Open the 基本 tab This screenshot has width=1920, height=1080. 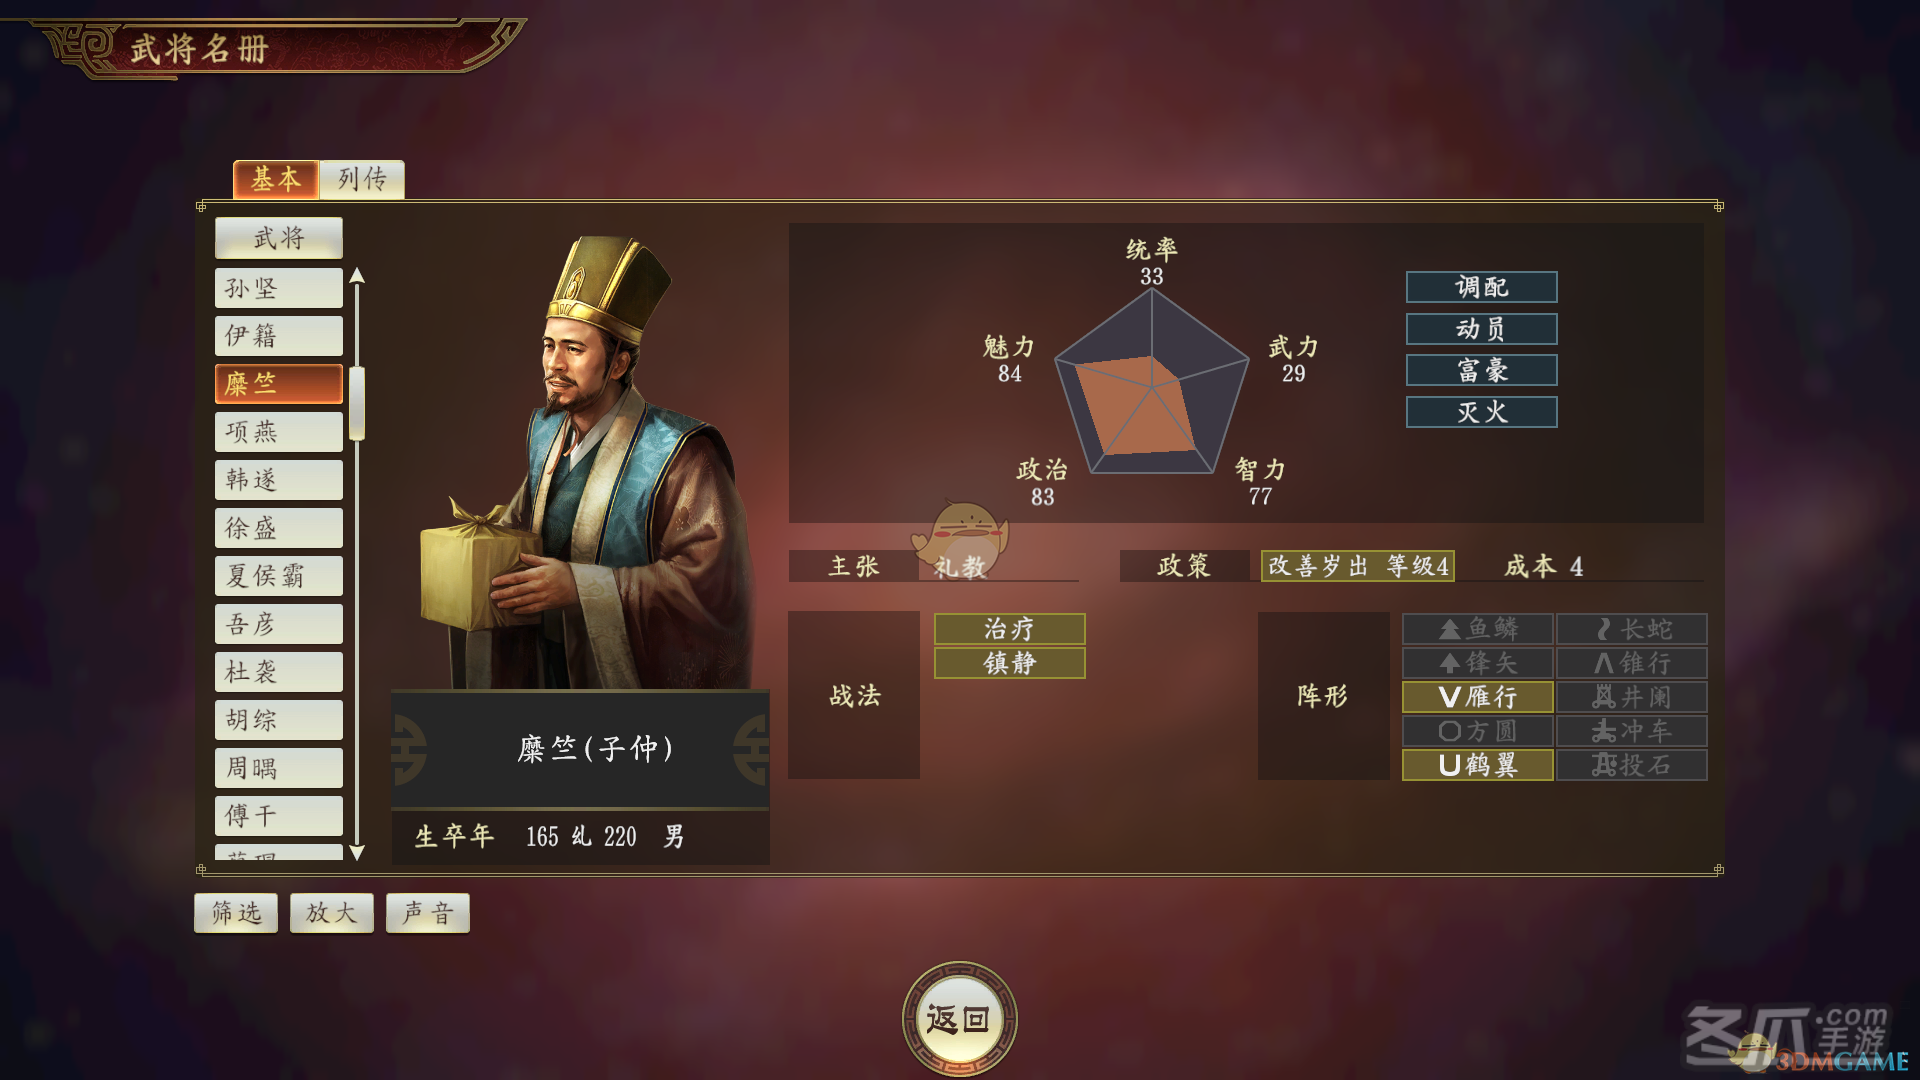click(x=276, y=179)
